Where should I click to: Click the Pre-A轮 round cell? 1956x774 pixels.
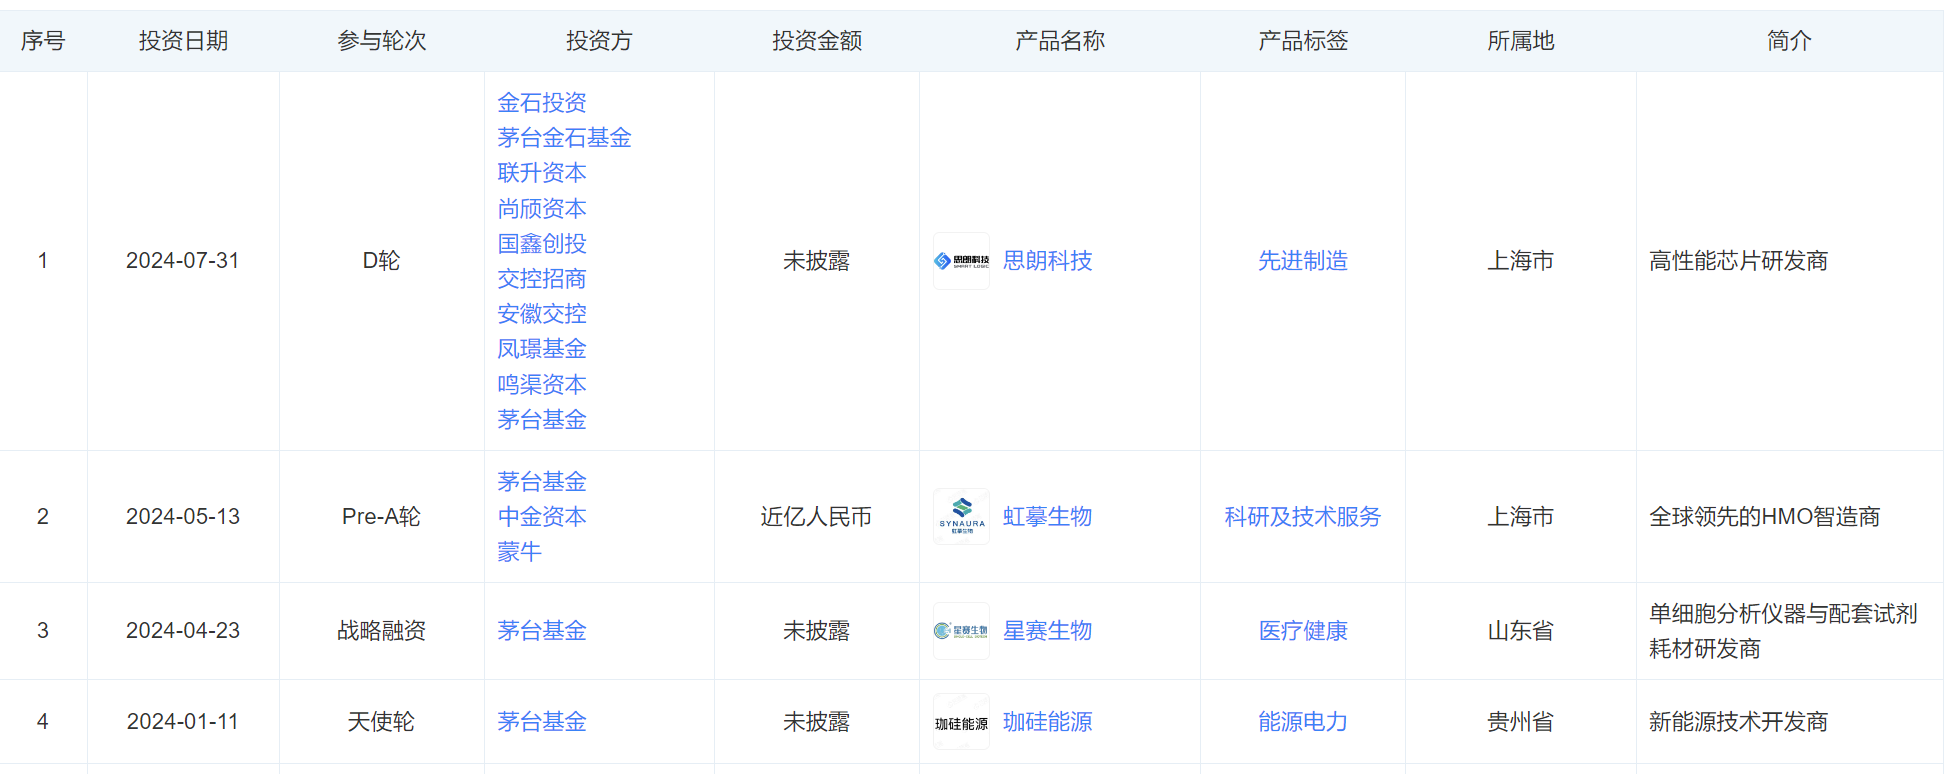[x=381, y=517]
